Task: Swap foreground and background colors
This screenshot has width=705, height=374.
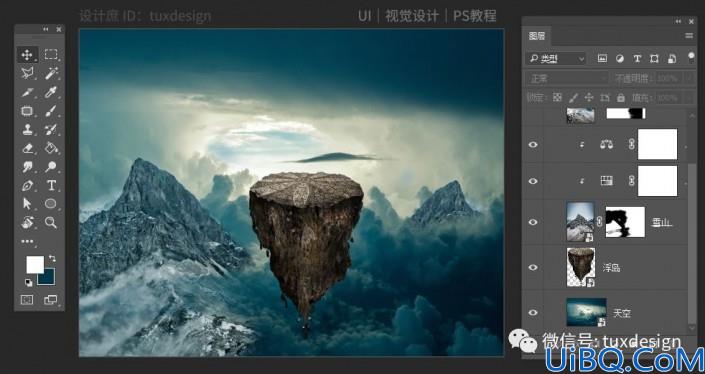Action: 52,258
